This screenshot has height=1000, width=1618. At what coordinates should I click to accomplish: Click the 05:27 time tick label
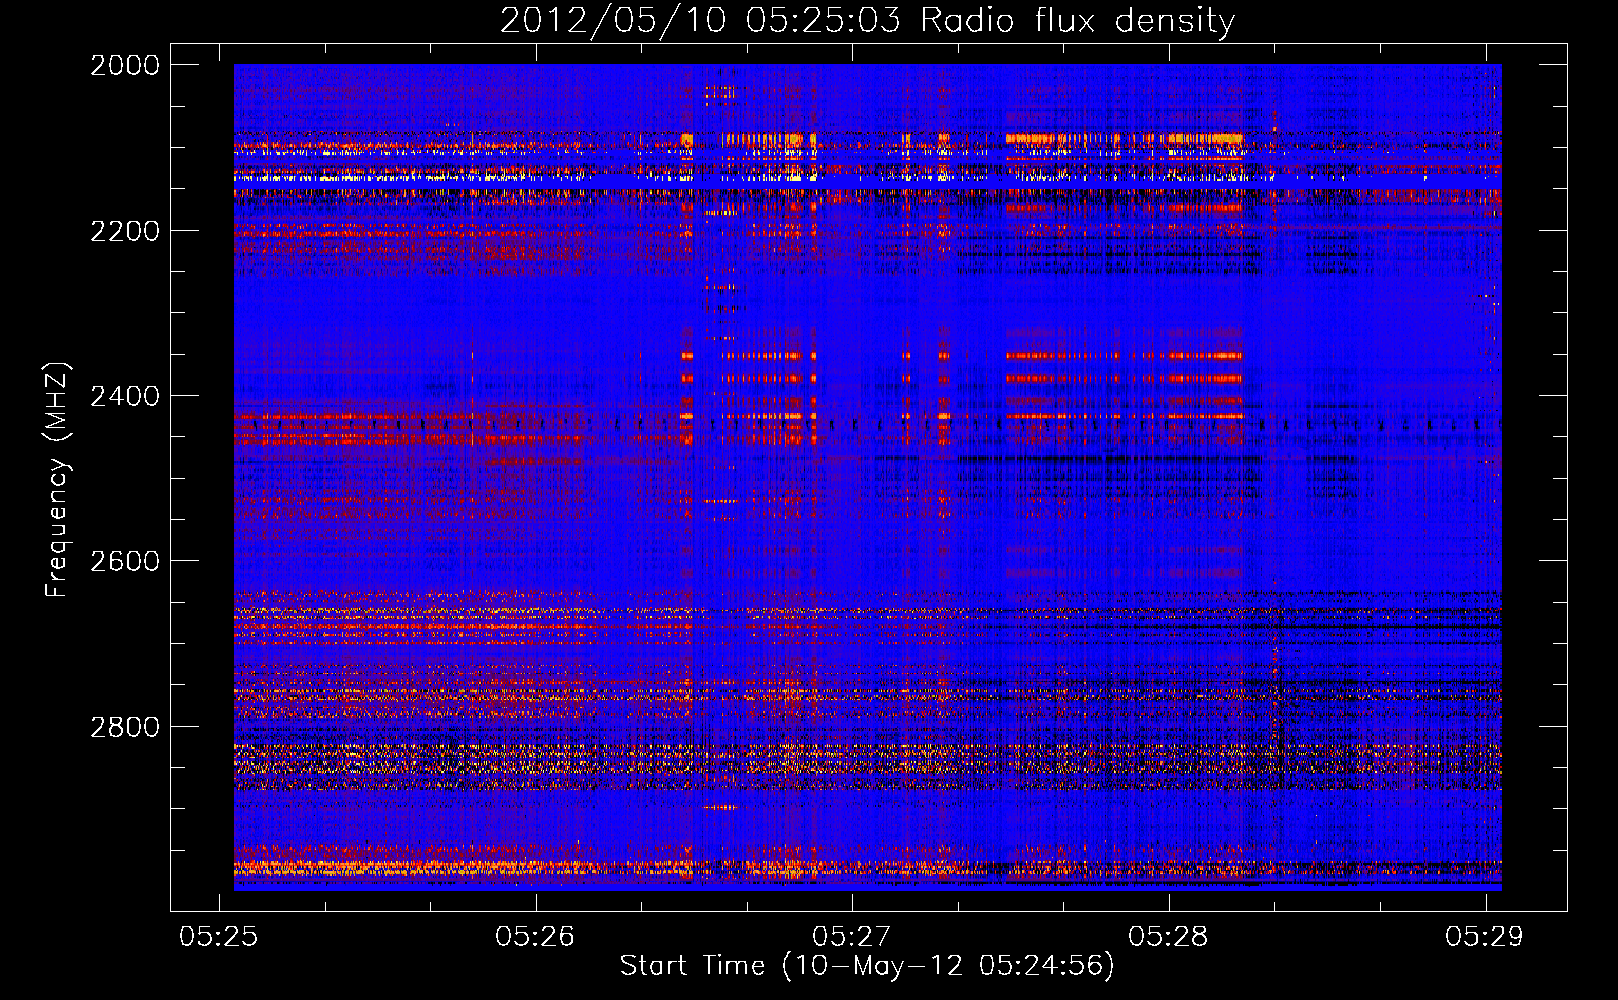pos(851,936)
